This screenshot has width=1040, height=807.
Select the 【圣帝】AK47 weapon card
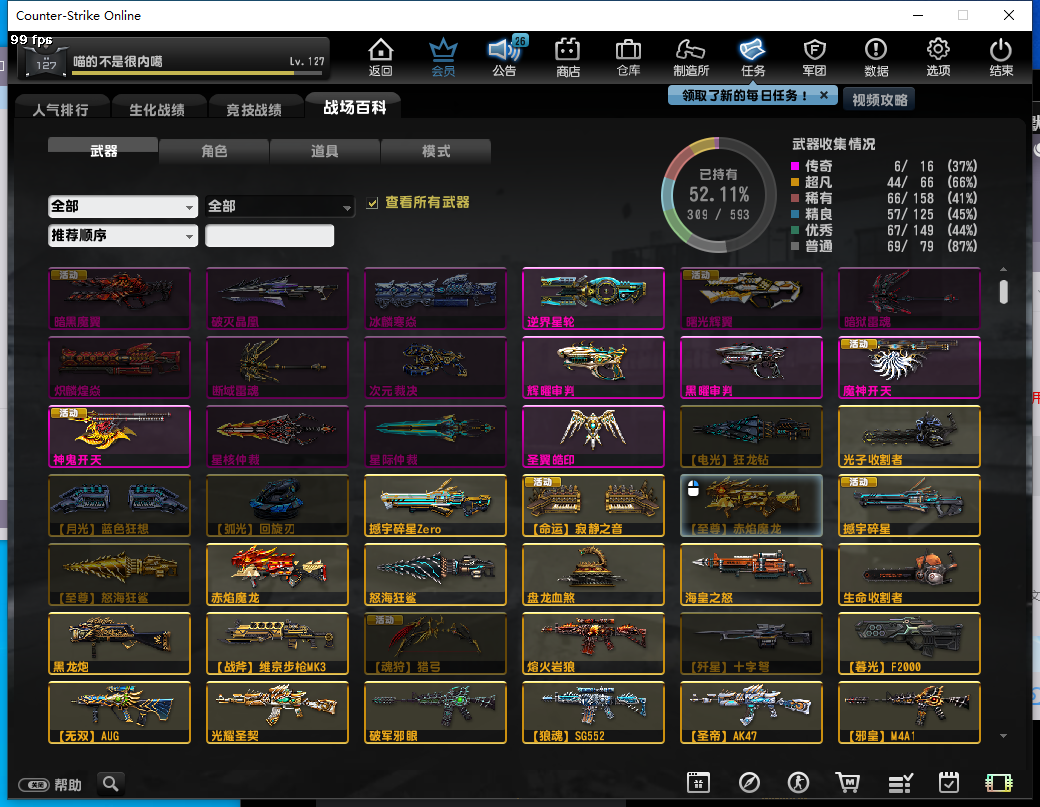tap(751, 712)
